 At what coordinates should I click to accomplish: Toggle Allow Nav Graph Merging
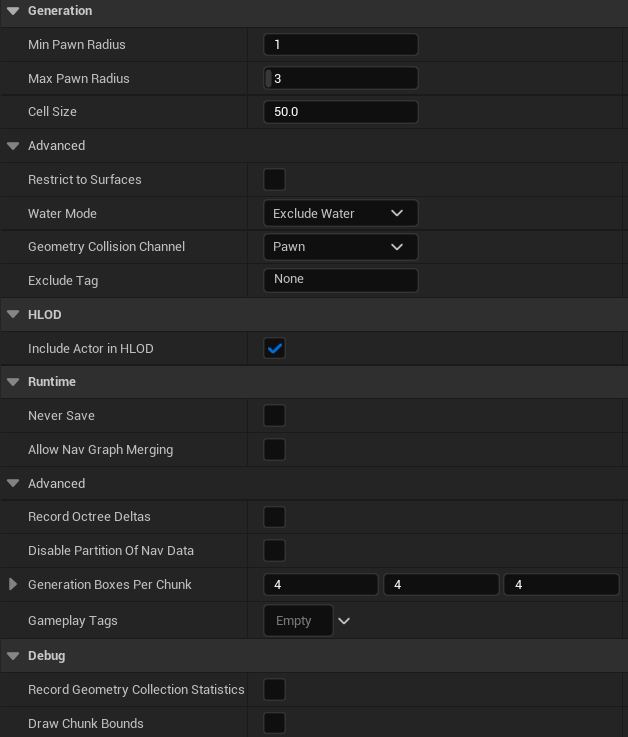(x=274, y=450)
